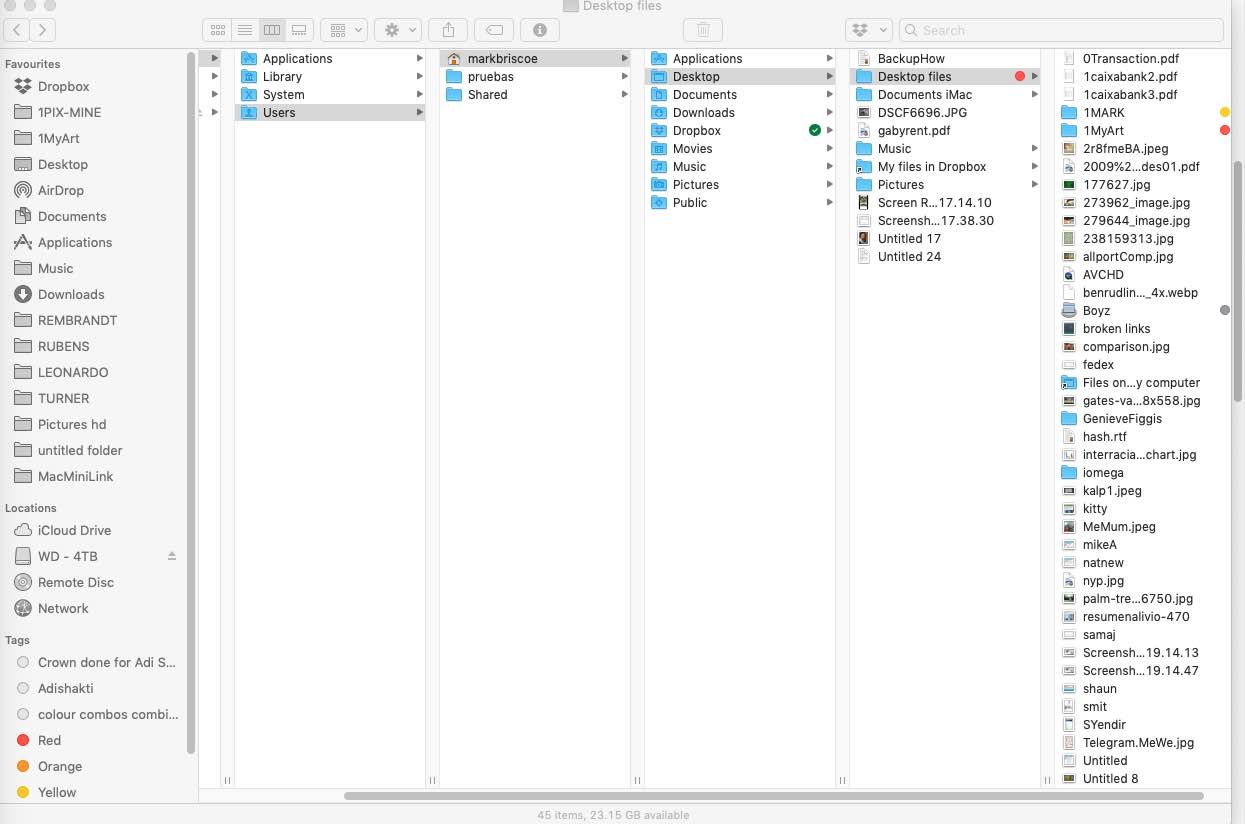Expand My files in Dropbox arrow
The image size is (1245, 824).
1035,167
